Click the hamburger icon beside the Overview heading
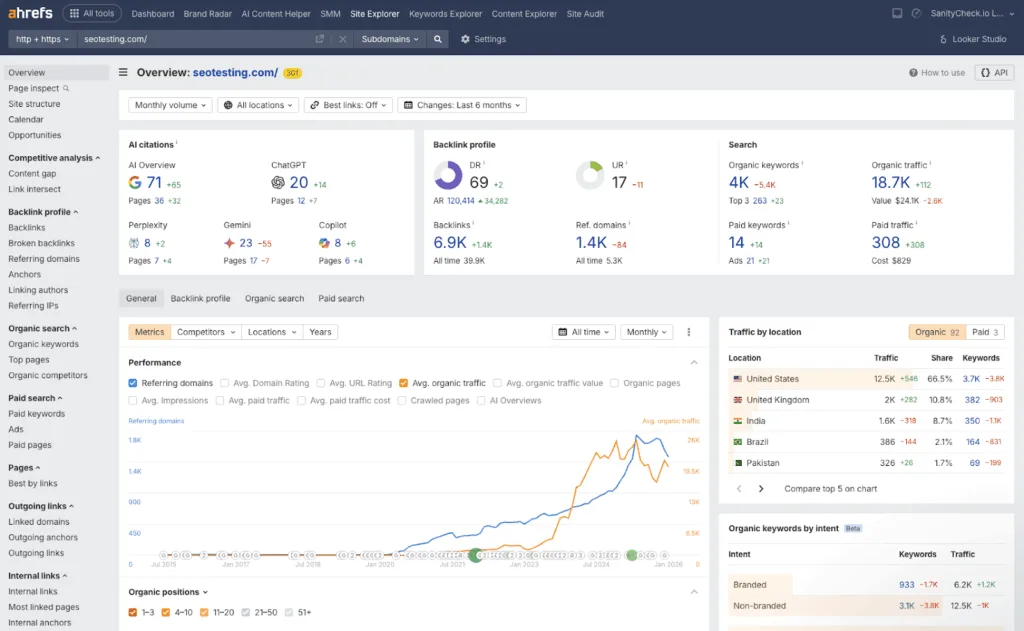This screenshot has width=1024, height=631. point(122,72)
